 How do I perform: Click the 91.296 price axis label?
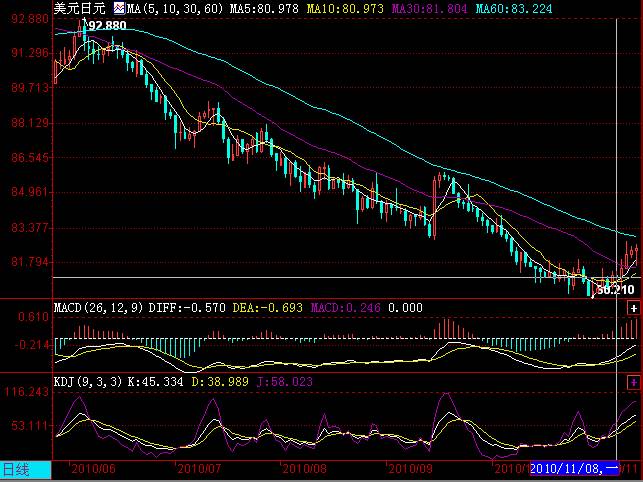click(30, 53)
